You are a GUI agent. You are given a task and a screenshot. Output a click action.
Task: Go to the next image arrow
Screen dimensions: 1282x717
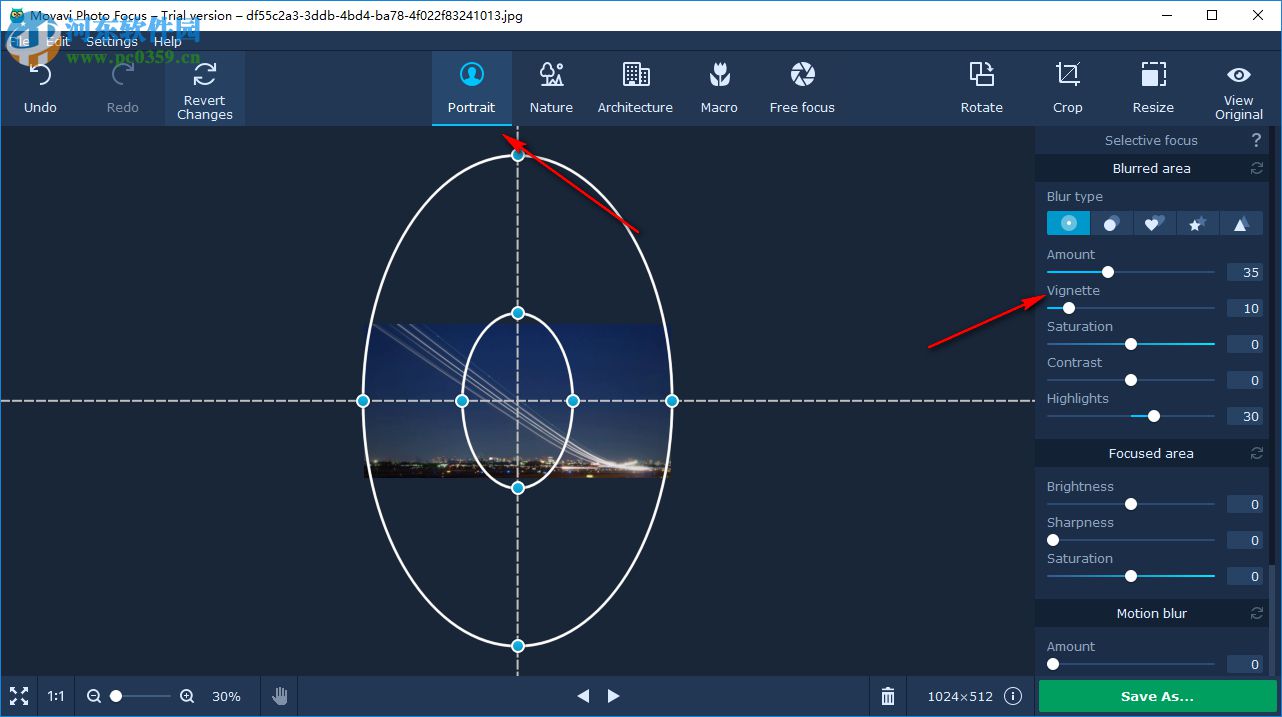click(614, 696)
